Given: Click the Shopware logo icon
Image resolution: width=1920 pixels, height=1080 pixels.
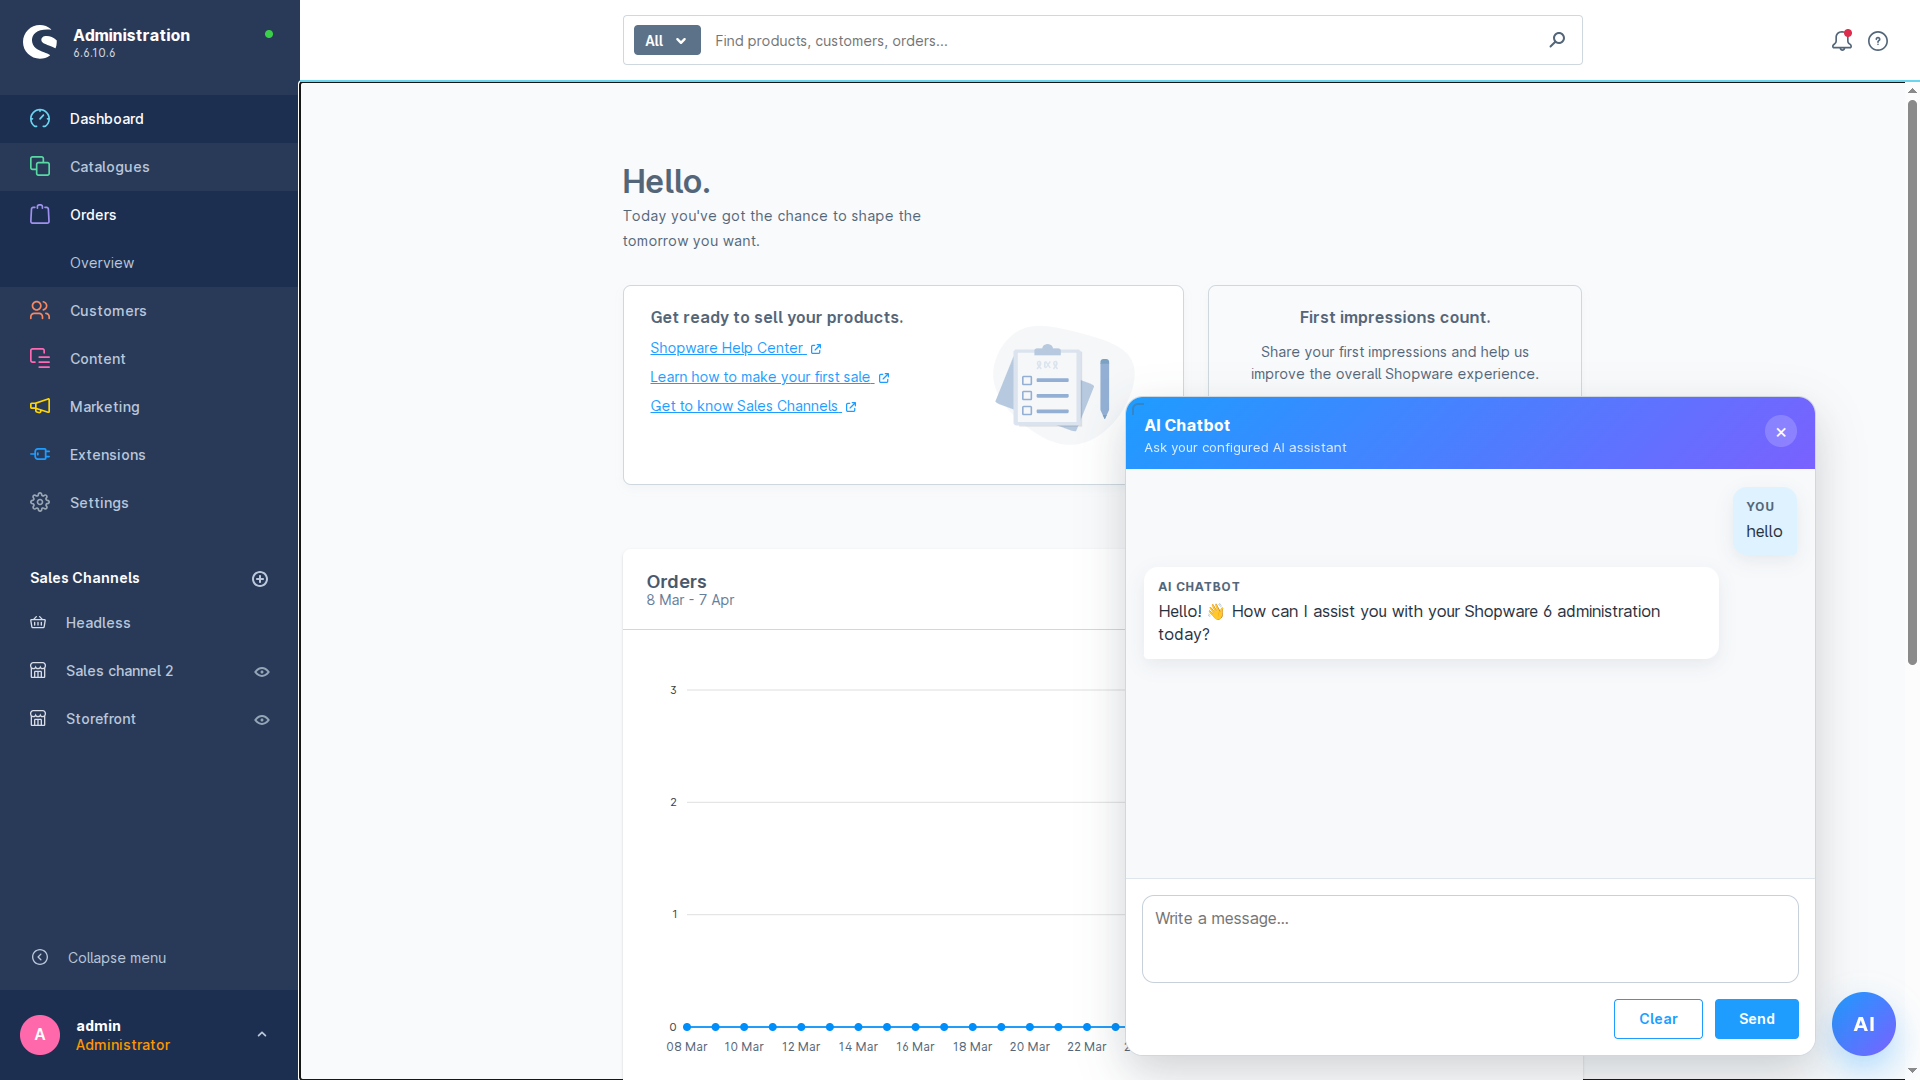Looking at the screenshot, I should click(x=40, y=42).
